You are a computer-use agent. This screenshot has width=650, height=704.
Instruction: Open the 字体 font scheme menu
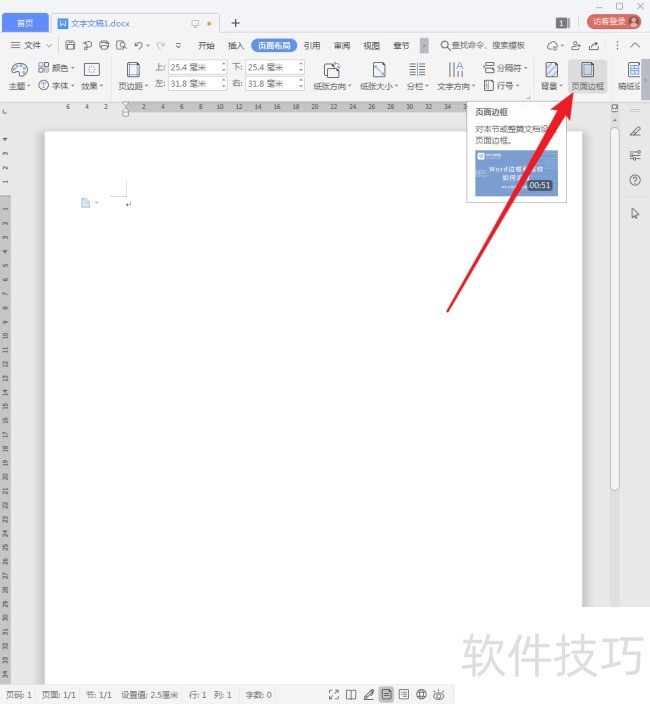point(56,85)
